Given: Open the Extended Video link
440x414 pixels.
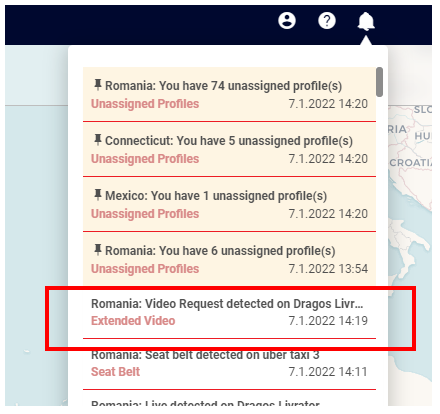Looking at the screenshot, I should click(133, 321).
